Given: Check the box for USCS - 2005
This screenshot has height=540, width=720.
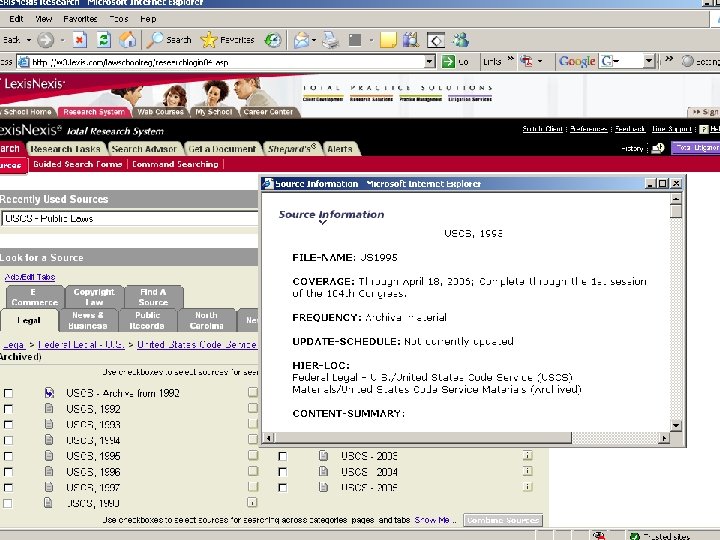Looking at the screenshot, I should 282,487.
